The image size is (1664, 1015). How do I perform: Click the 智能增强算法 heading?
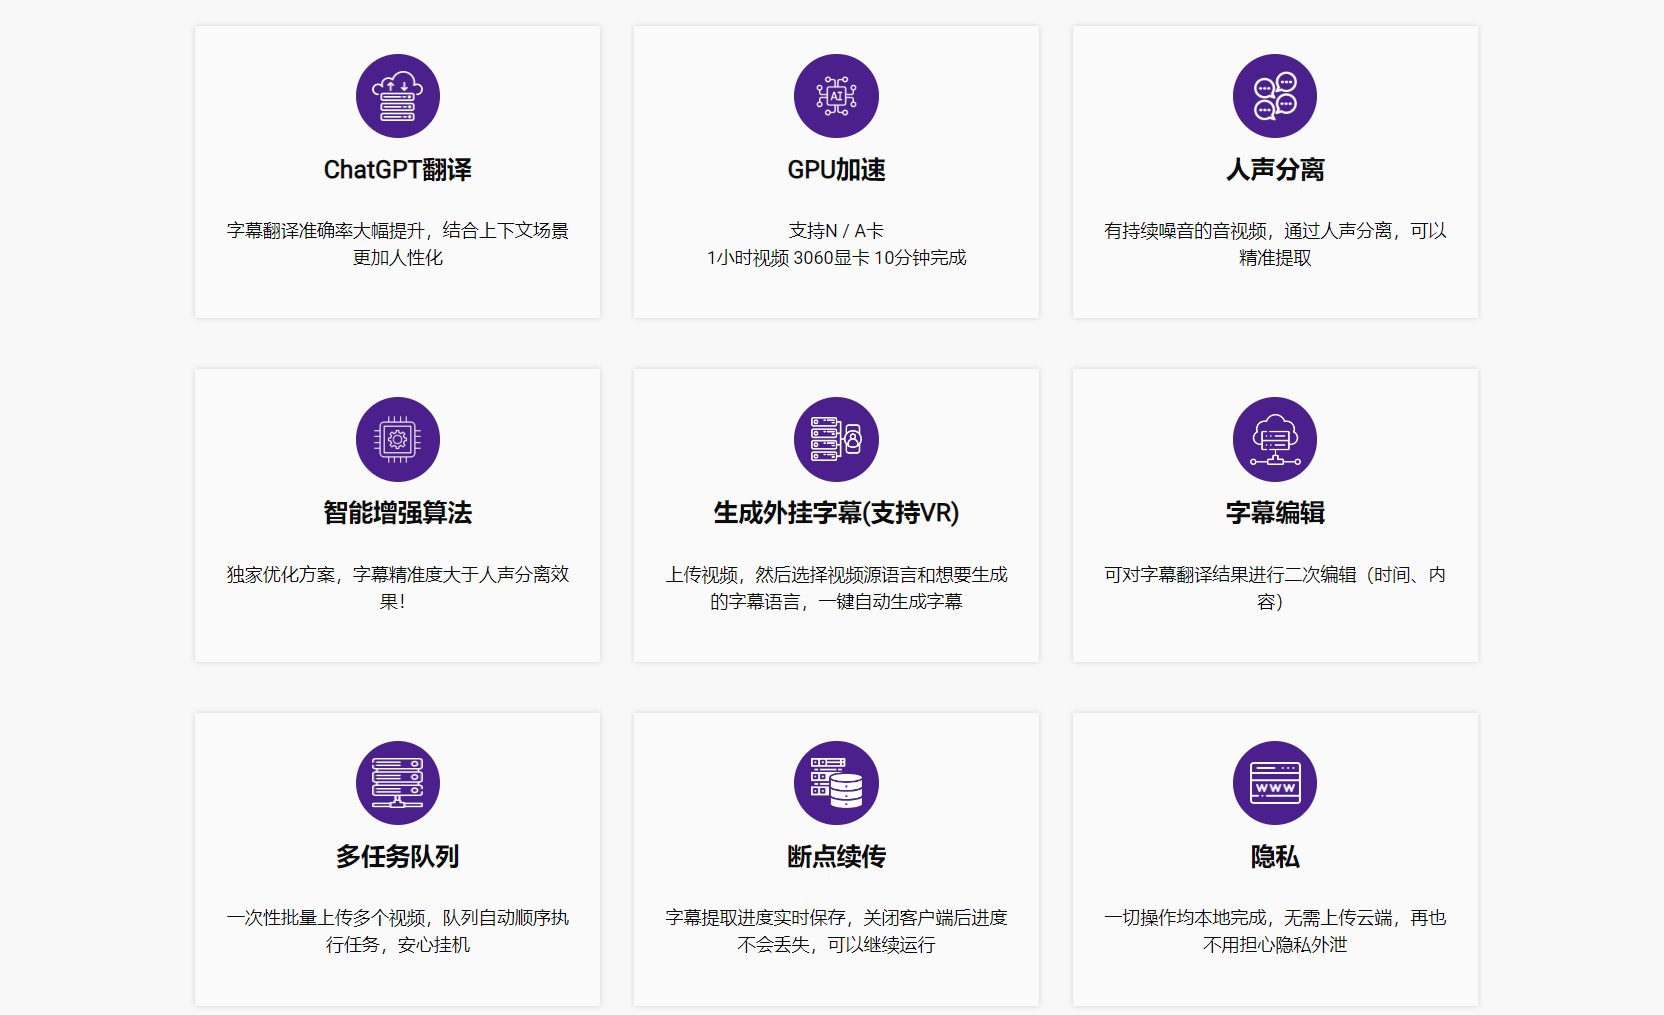tap(397, 513)
